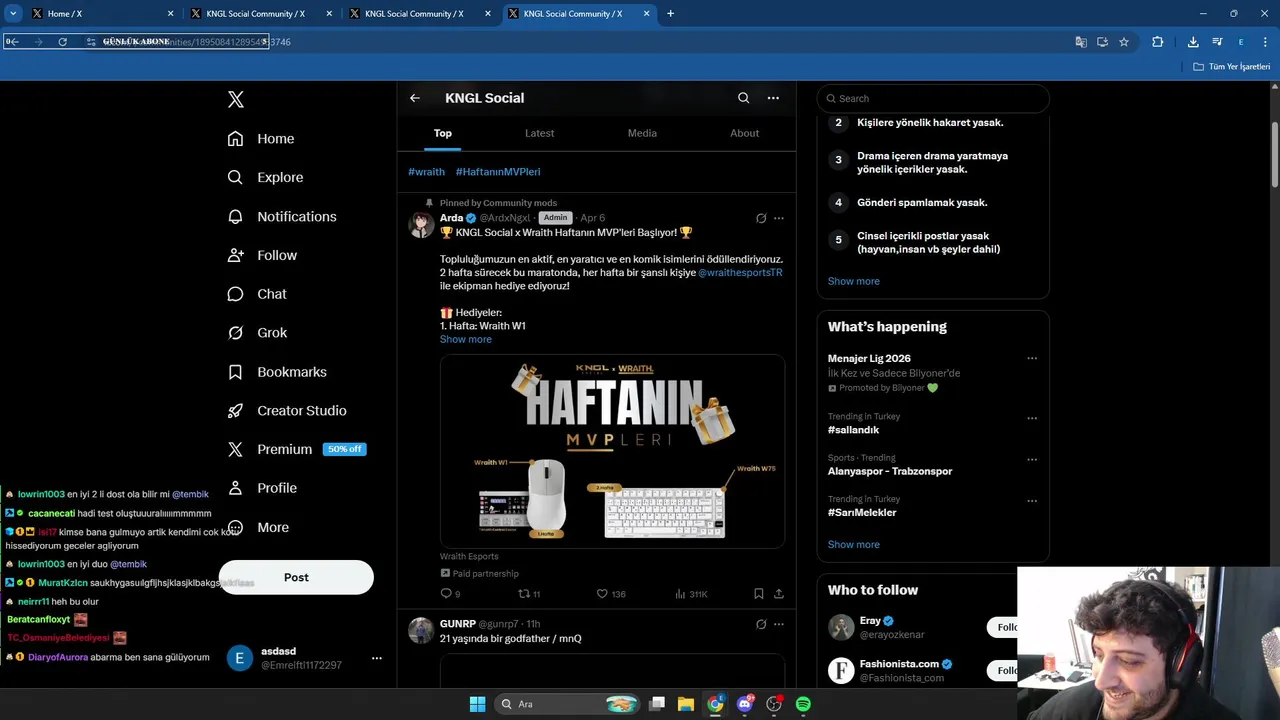Reload the page
The width and height of the screenshot is (1280, 720).
pos(62,42)
